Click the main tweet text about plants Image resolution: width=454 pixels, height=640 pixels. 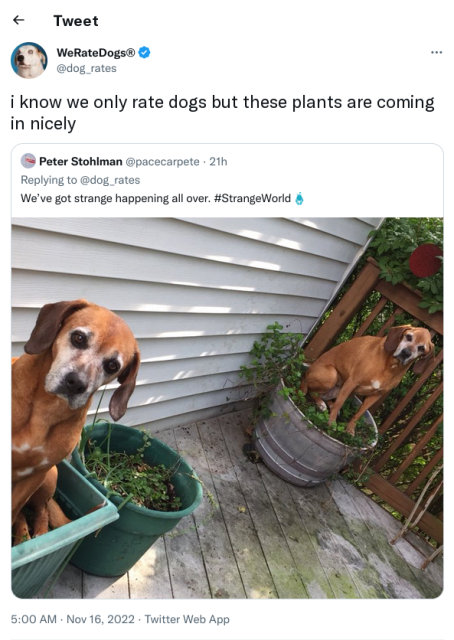[223, 113]
